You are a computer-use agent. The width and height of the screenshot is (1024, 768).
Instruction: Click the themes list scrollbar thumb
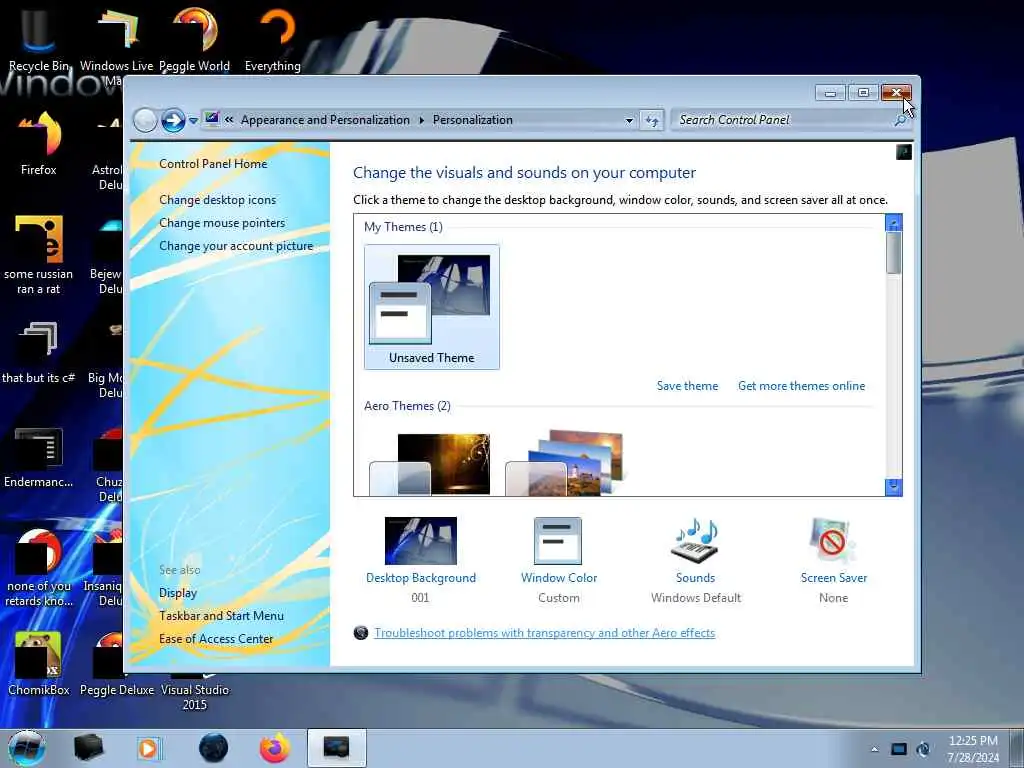pyautogui.click(x=893, y=253)
